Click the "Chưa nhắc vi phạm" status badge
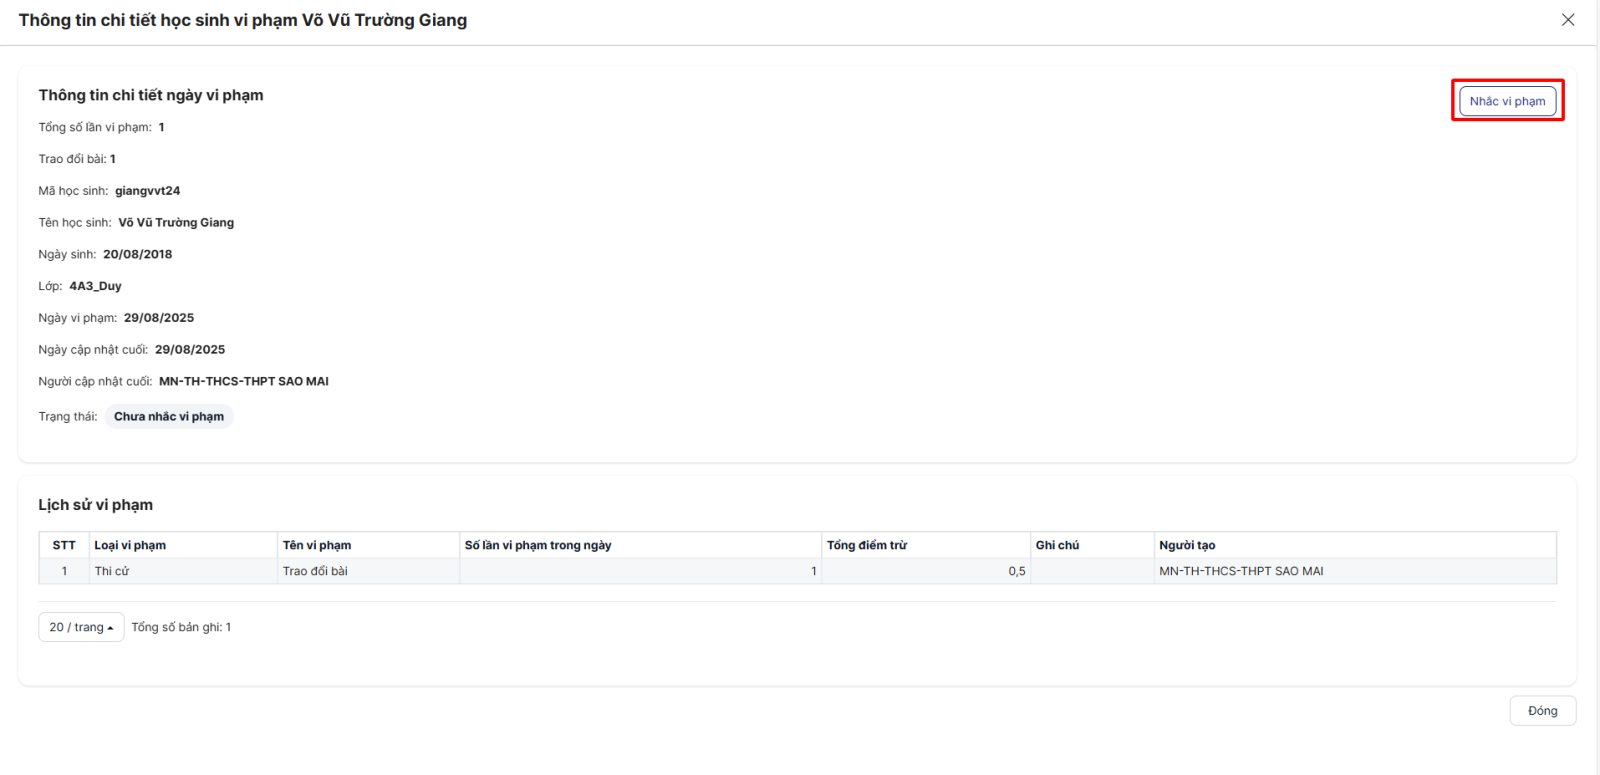 (169, 417)
